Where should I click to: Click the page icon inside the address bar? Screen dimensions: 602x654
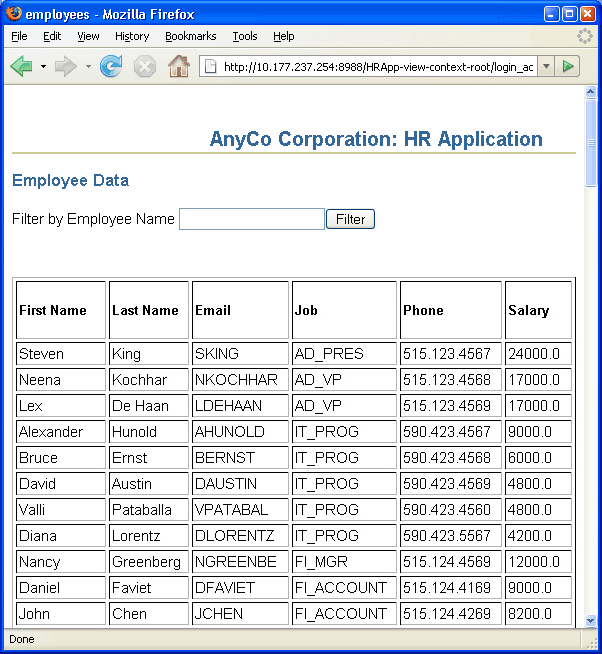click(x=211, y=67)
